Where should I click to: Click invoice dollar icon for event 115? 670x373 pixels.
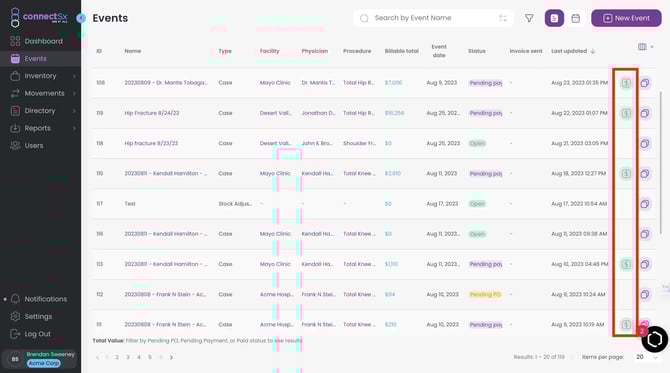click(x=626, y=173)
